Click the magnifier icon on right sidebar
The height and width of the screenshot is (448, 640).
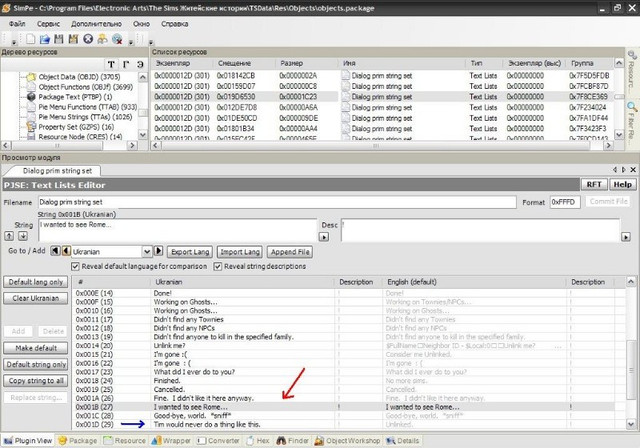(x=632, y=108)
